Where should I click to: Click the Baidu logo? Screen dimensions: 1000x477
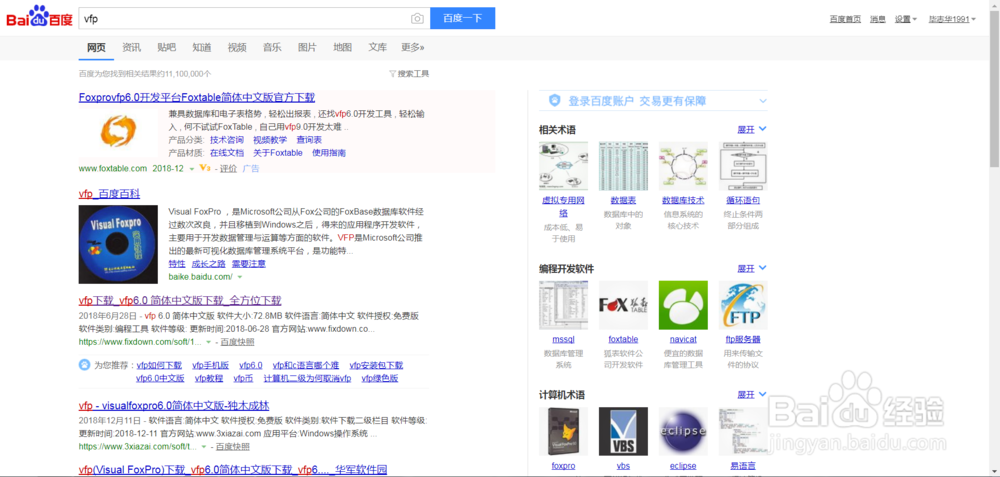40,17
